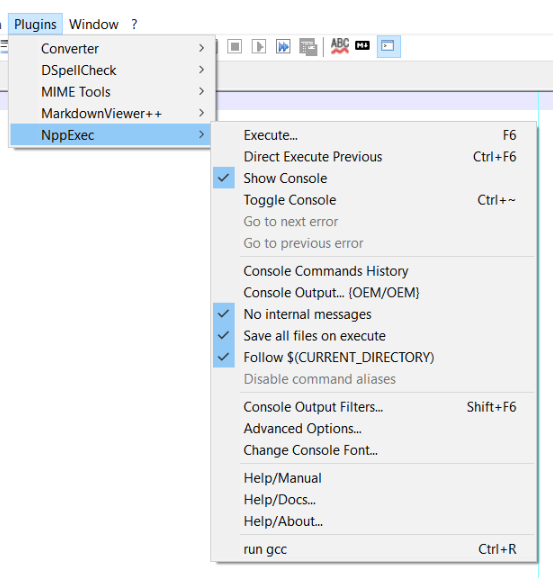Click Save Recorded Macro toolbar icon

point(308,47)
